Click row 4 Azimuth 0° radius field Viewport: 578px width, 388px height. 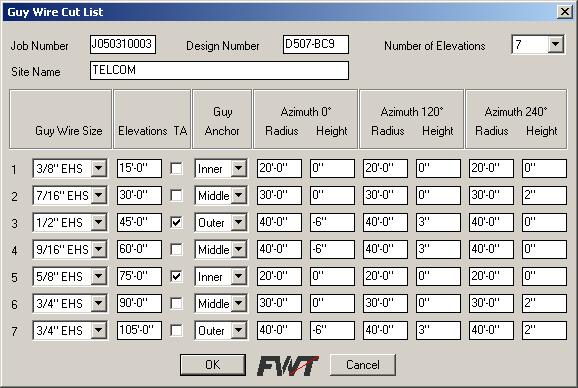(279, 249)
